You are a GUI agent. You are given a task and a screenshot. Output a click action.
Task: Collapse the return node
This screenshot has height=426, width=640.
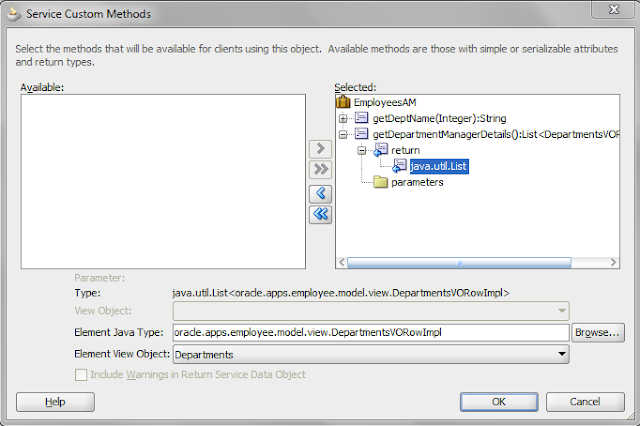tap(362, 151)
